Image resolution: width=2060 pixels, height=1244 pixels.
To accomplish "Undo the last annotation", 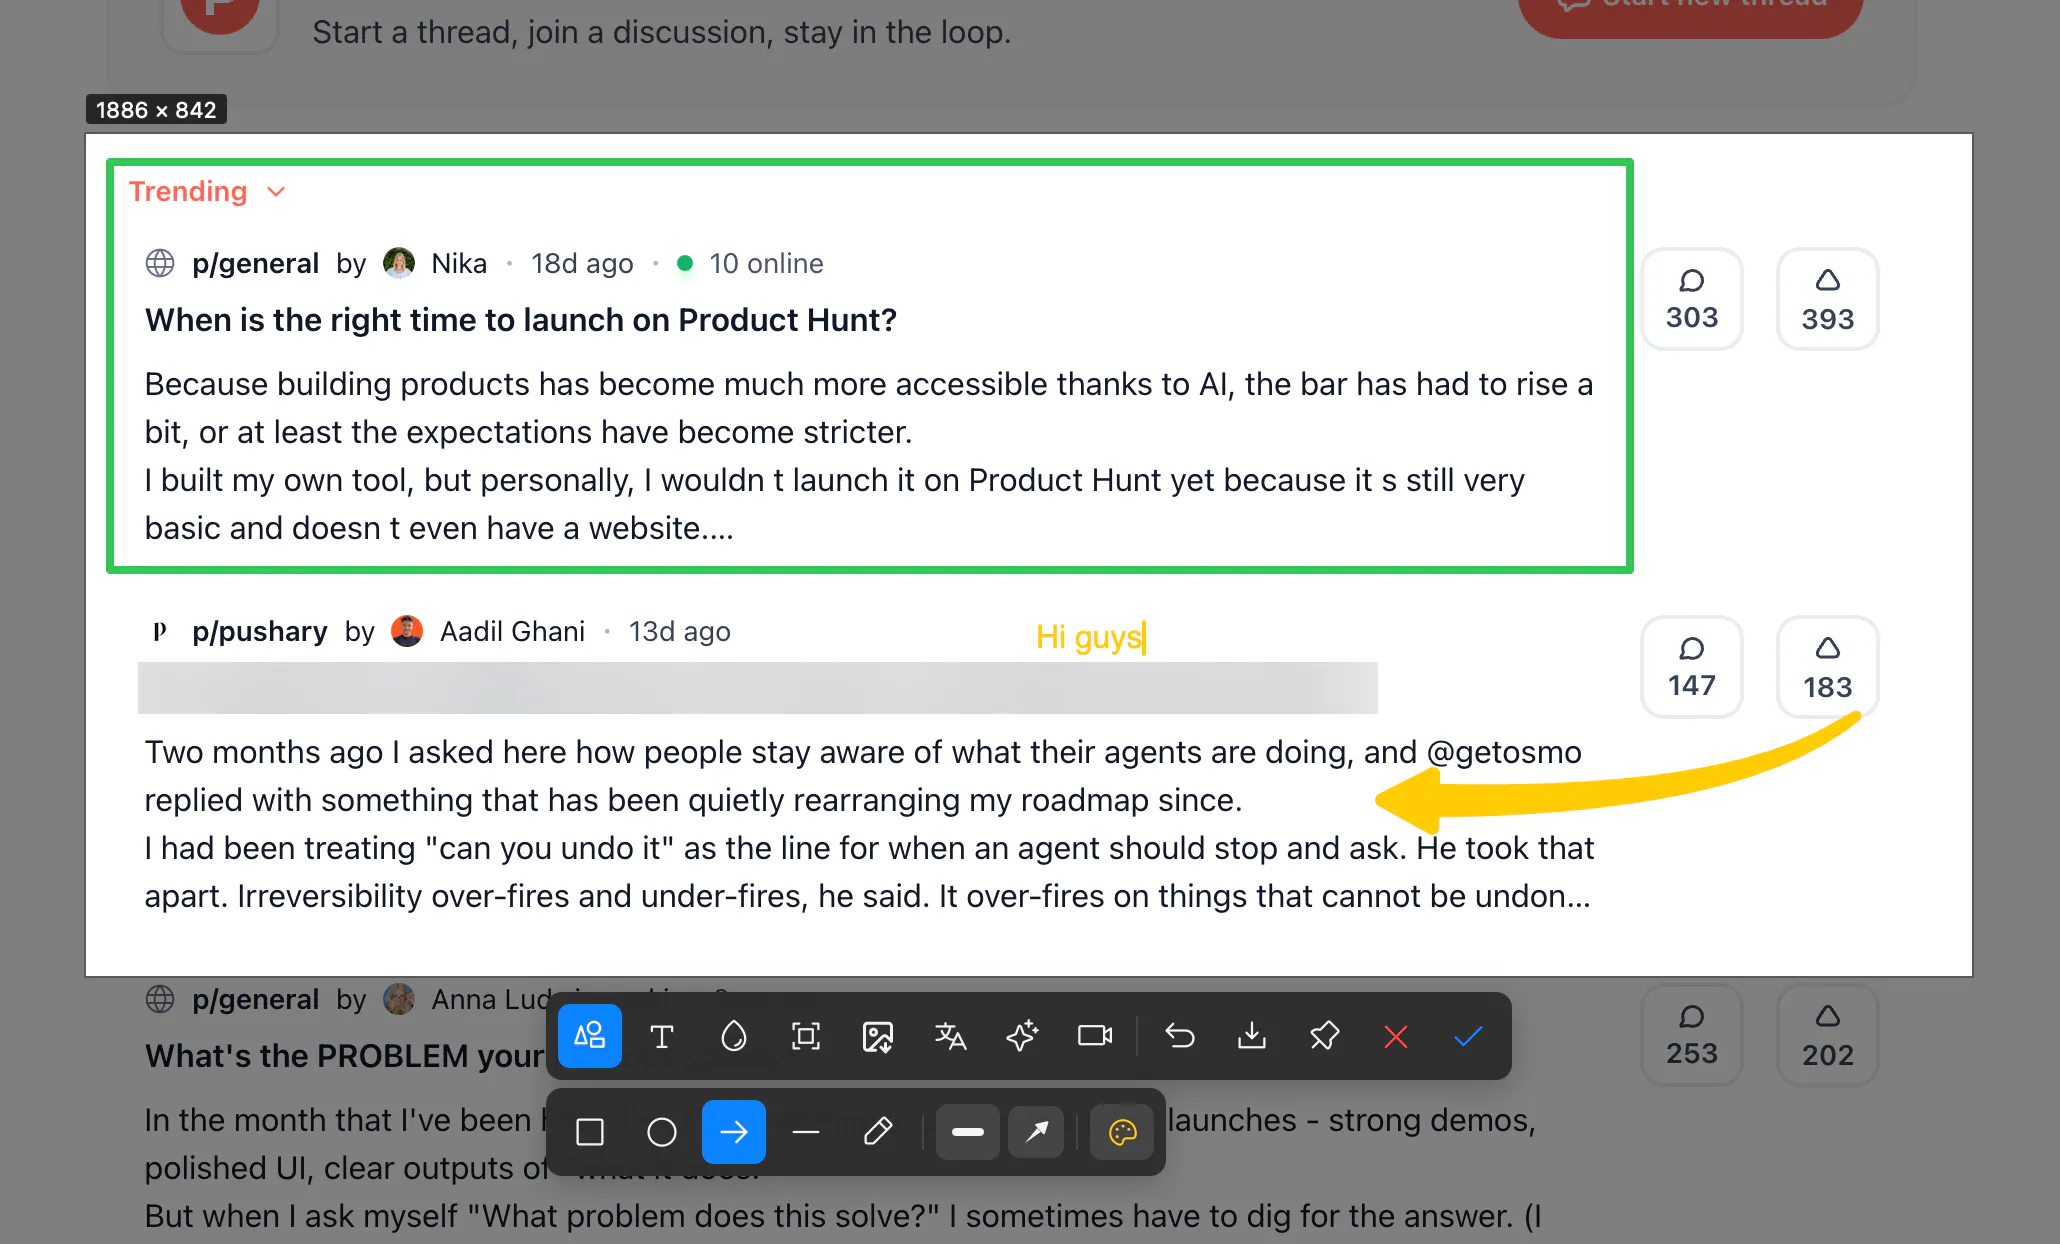I will pyautogui.click(x=1180, y=1036).
